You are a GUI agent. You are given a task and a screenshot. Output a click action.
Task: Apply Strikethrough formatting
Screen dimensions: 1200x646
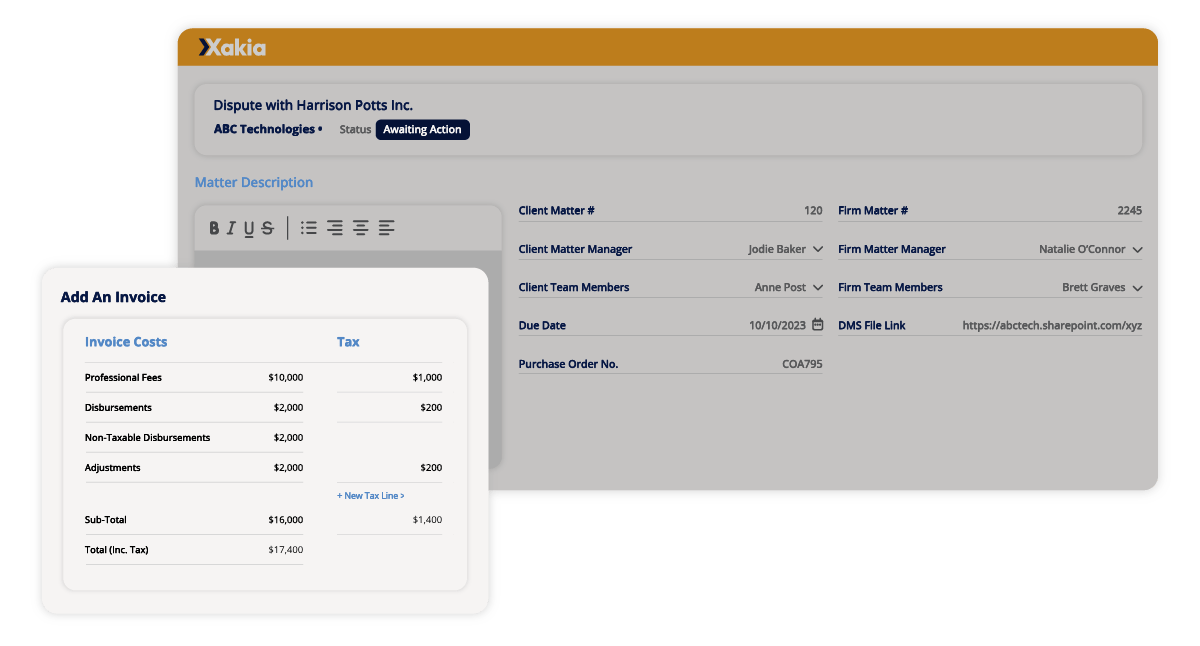[x=267, y=227]
